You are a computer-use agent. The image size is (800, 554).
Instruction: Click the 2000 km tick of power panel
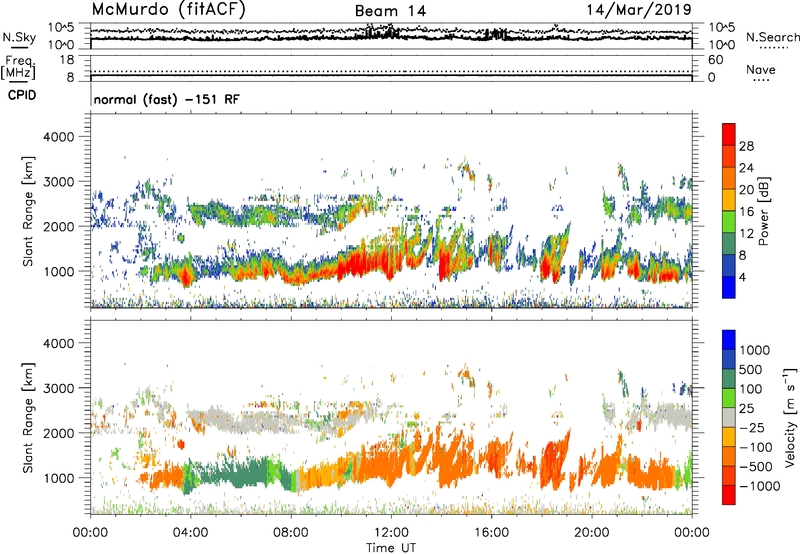point(59,226)
